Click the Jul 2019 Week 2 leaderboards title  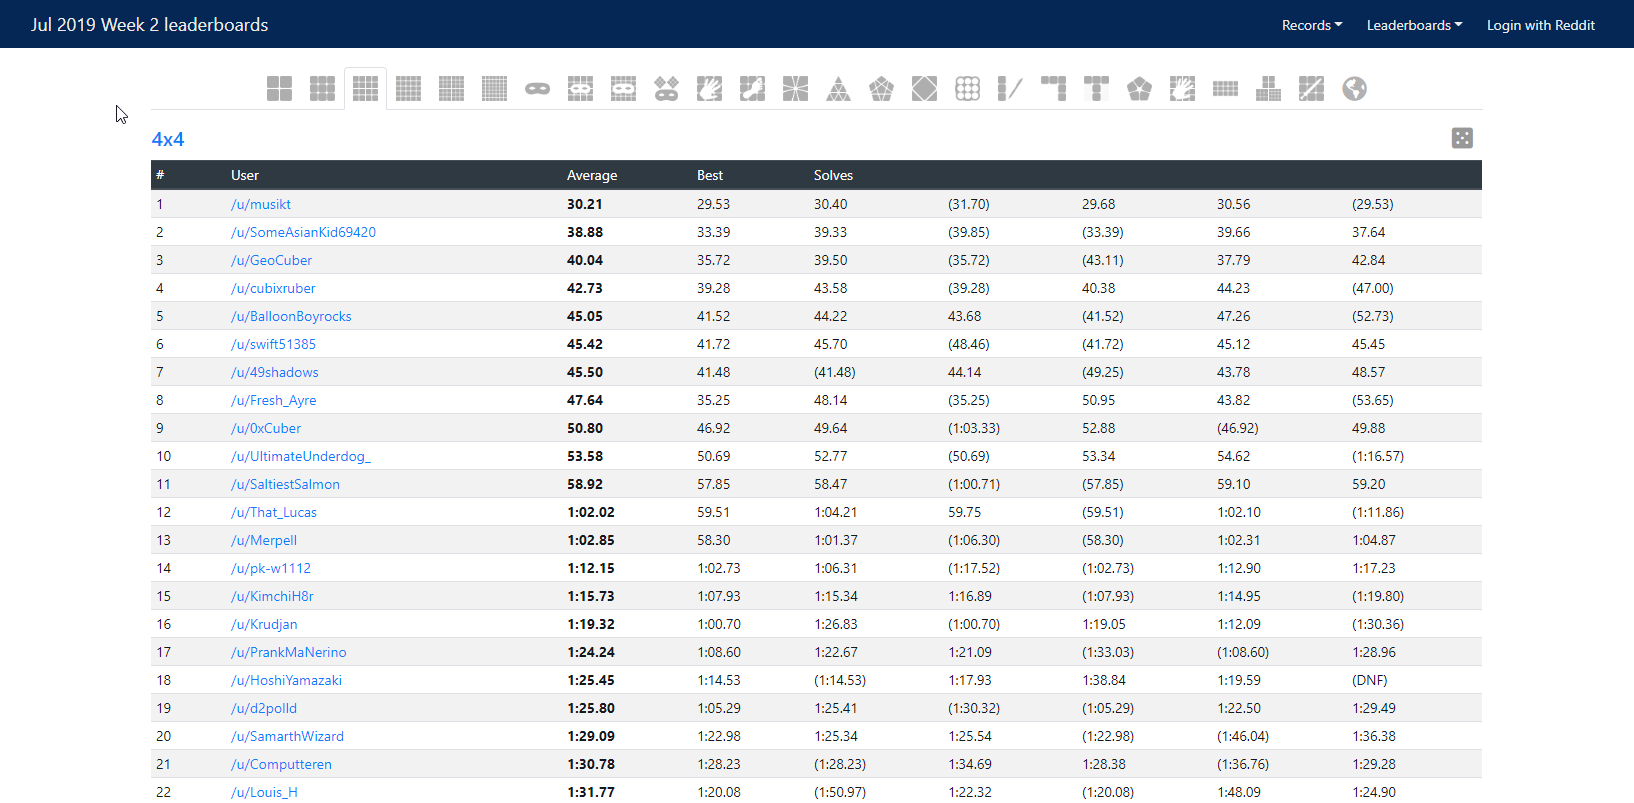(x=150, y=25)
